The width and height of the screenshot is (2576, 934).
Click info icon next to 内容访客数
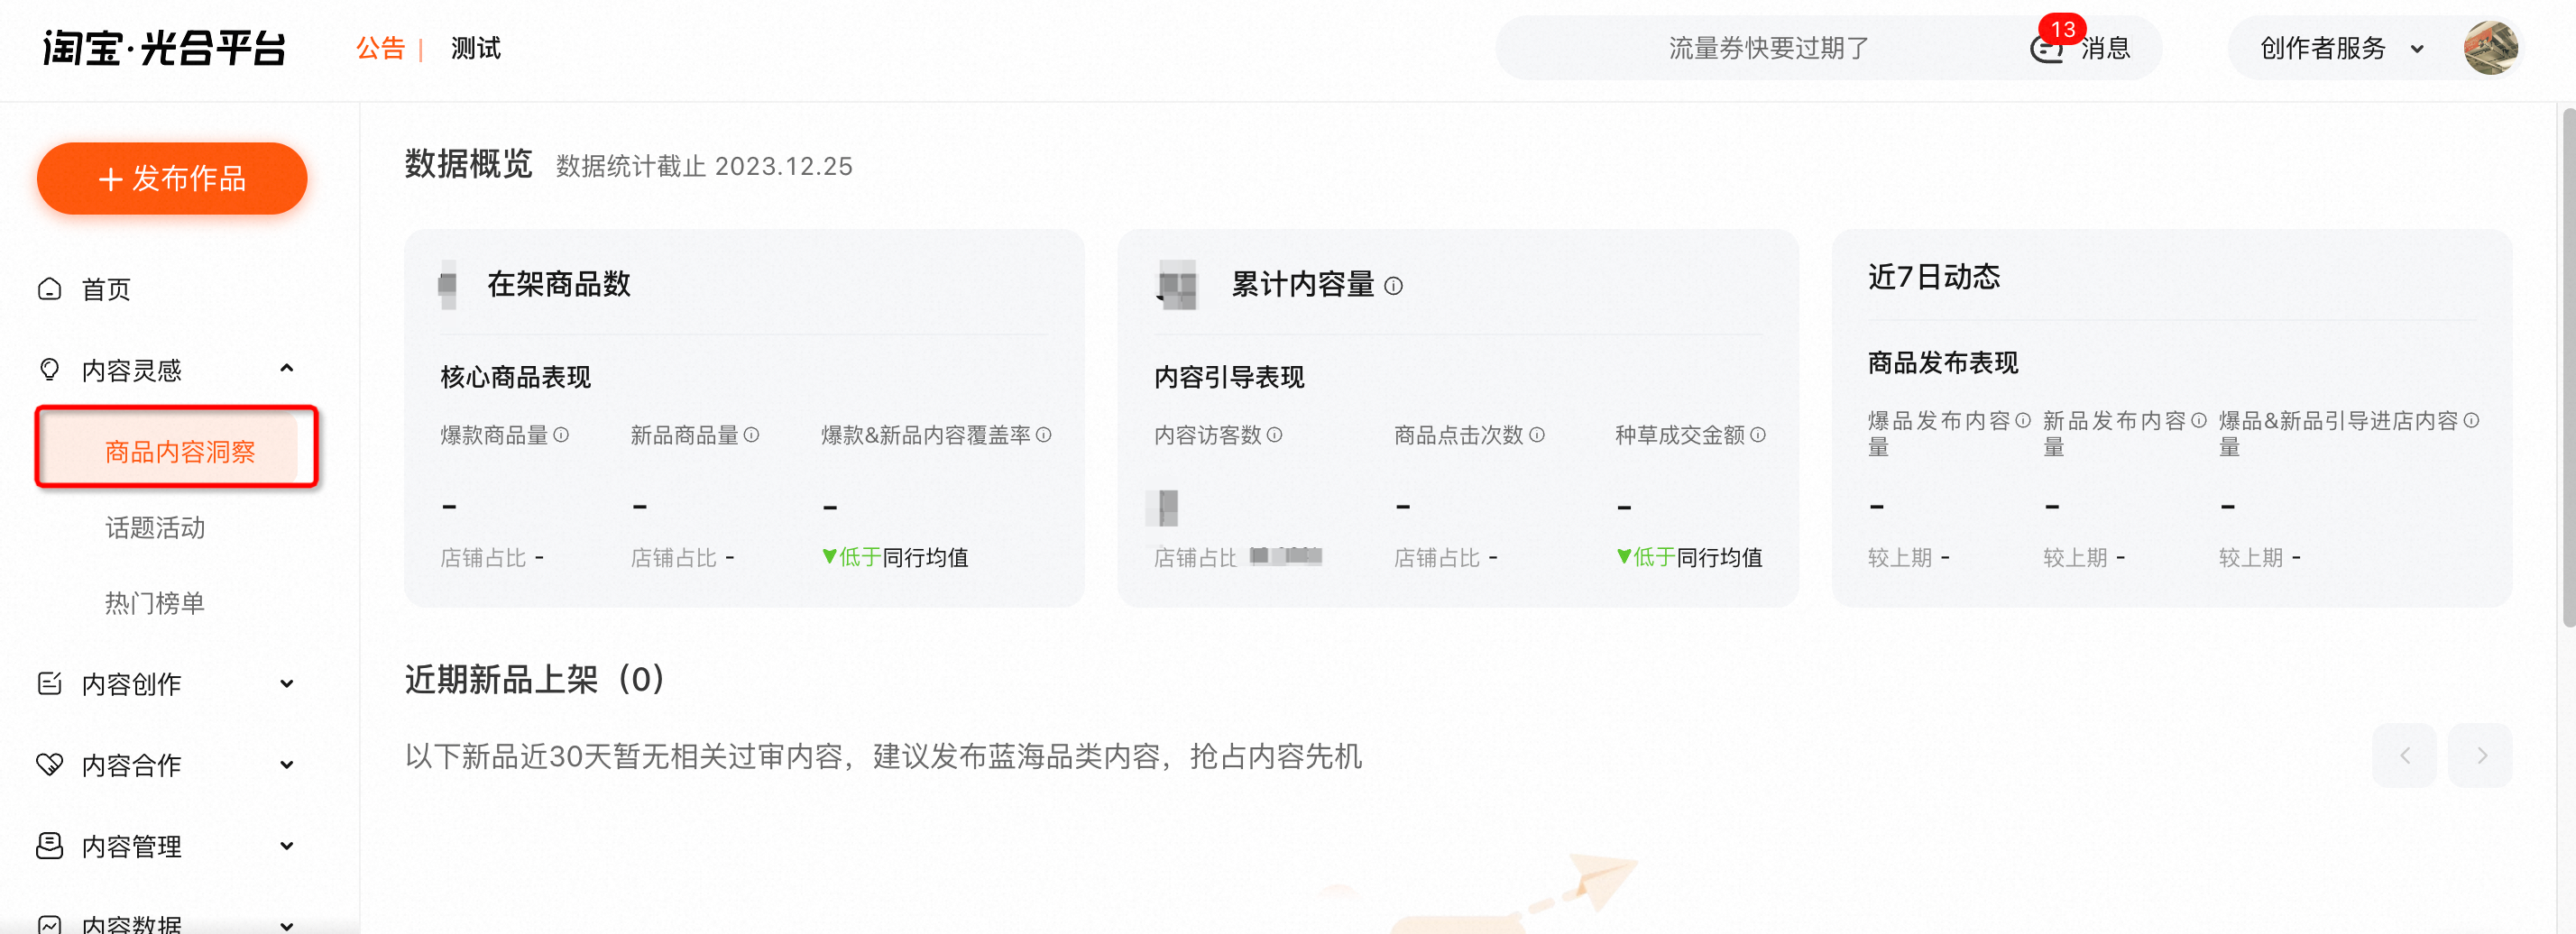1274,435
